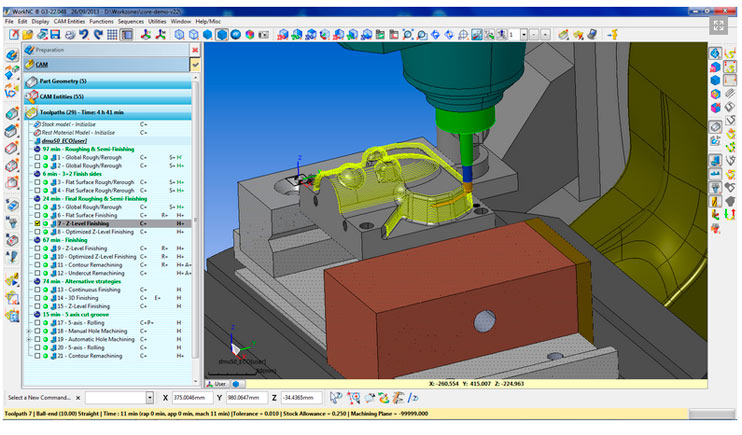Click the Save floppy disk toolbar icon
742x435 pixels.
tap(55, 34)
